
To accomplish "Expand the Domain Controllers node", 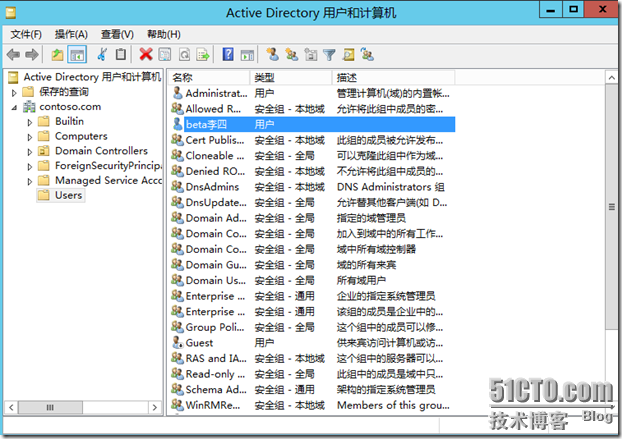I will pos(29,152).
